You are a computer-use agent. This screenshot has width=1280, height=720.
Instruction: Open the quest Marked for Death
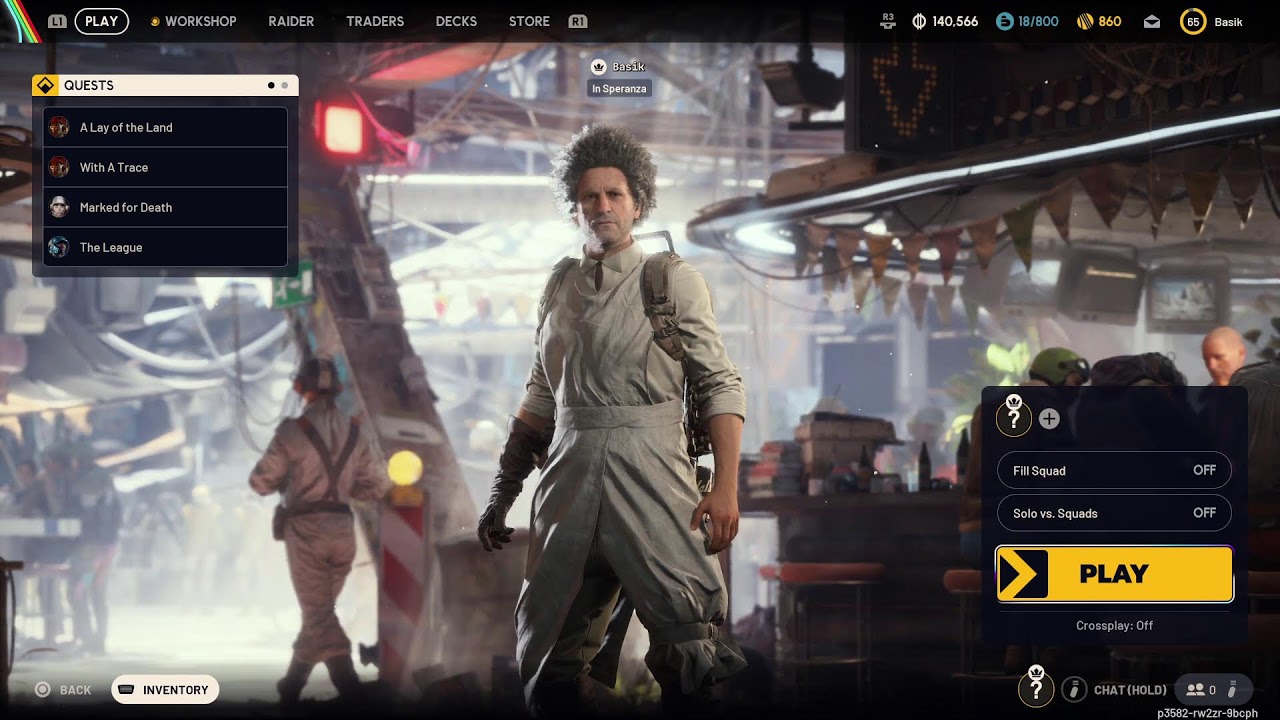click(166, 207)
